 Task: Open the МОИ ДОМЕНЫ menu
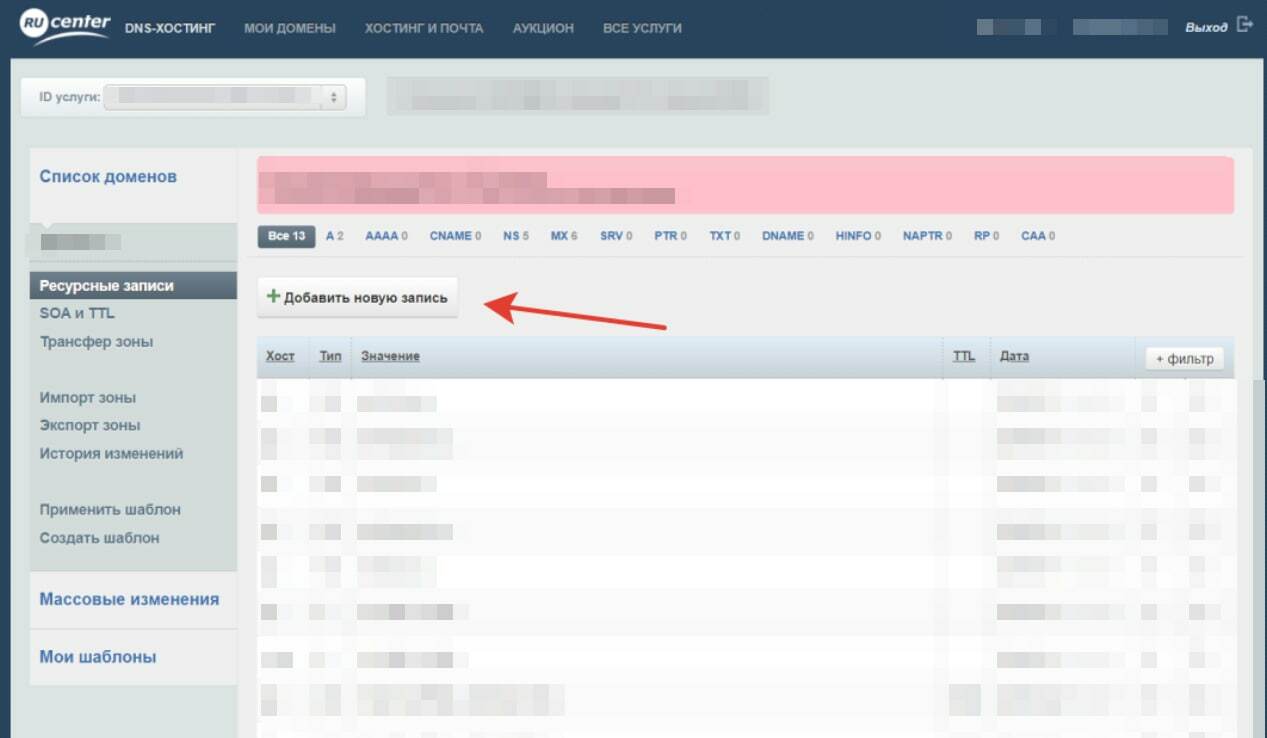click(x=290, y=28)
